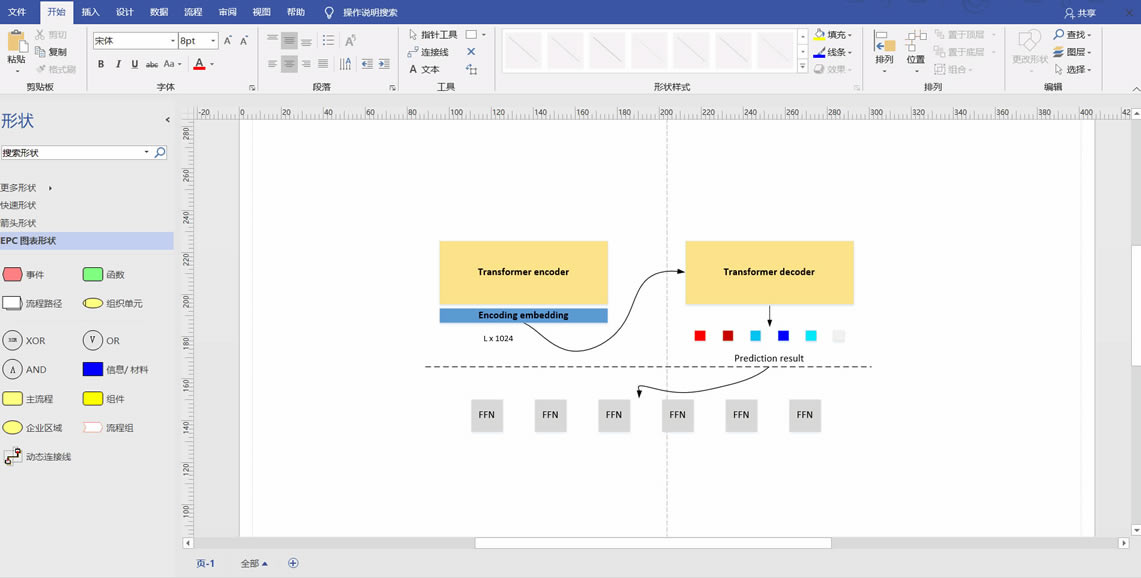
Task: Select the Pointer tool (指针工具)
Action: click(x=433, y=34)
